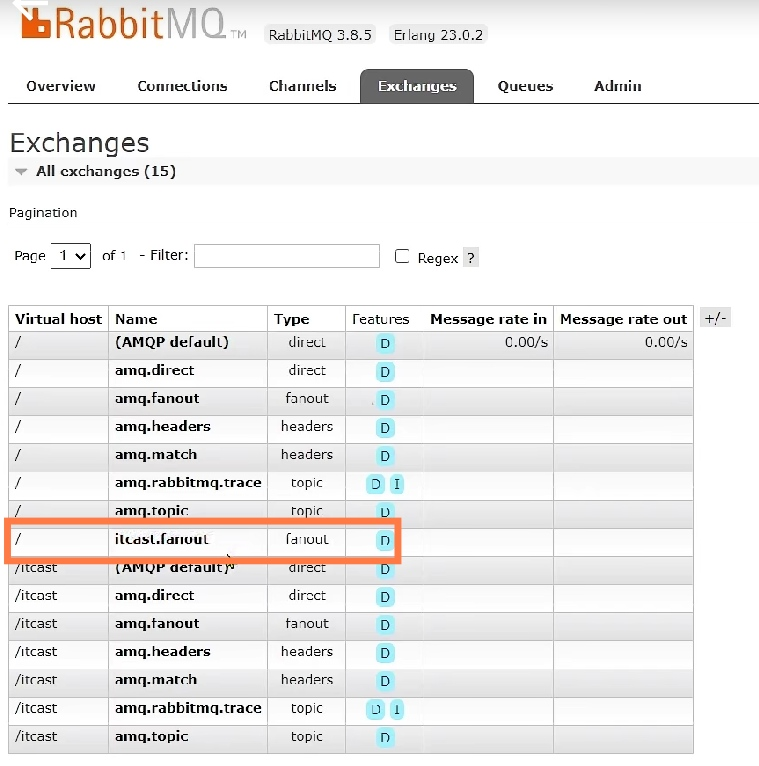
Task: Click D badge of /itcast amq.rabbitmq.trace
Action: click(375, 709)
